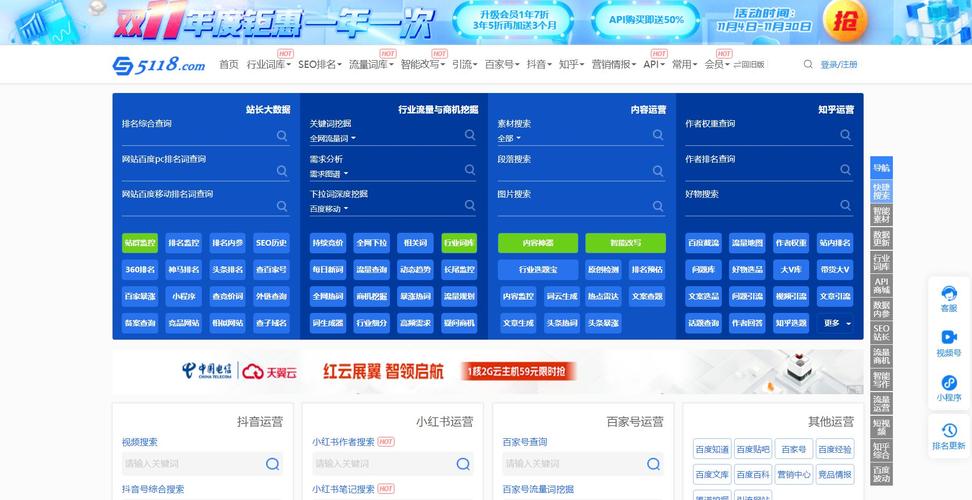The height and width of the screenshot is (500, 972).
Task: Click search icon for 段落搜索
Action: [x=658, y=170]
